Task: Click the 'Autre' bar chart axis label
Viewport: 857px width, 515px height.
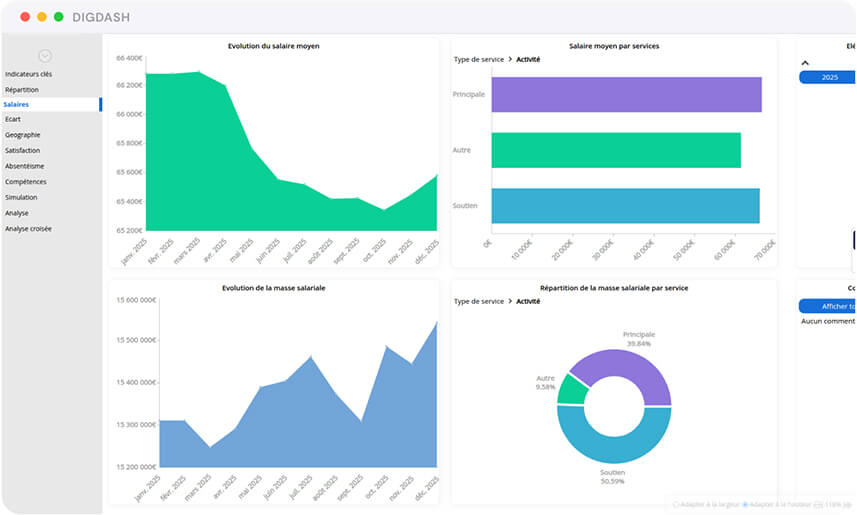Action: coord(461,150)
